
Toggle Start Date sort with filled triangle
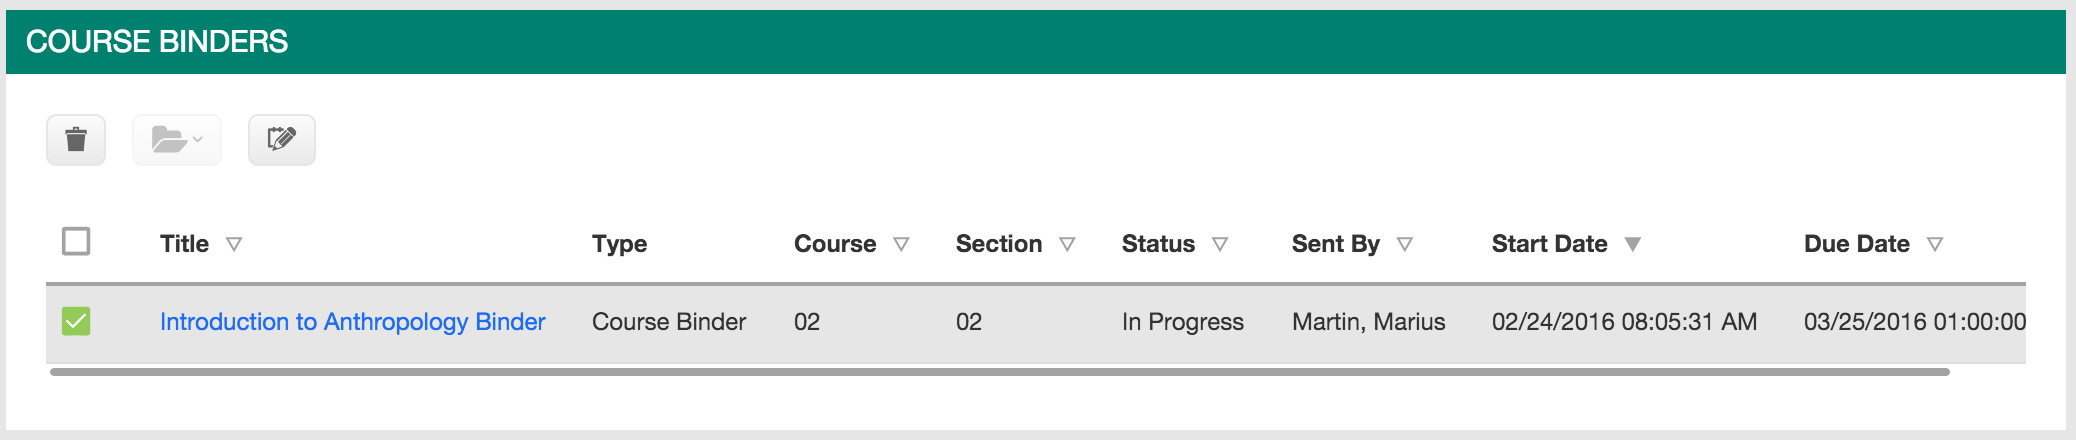point(1633,244)
